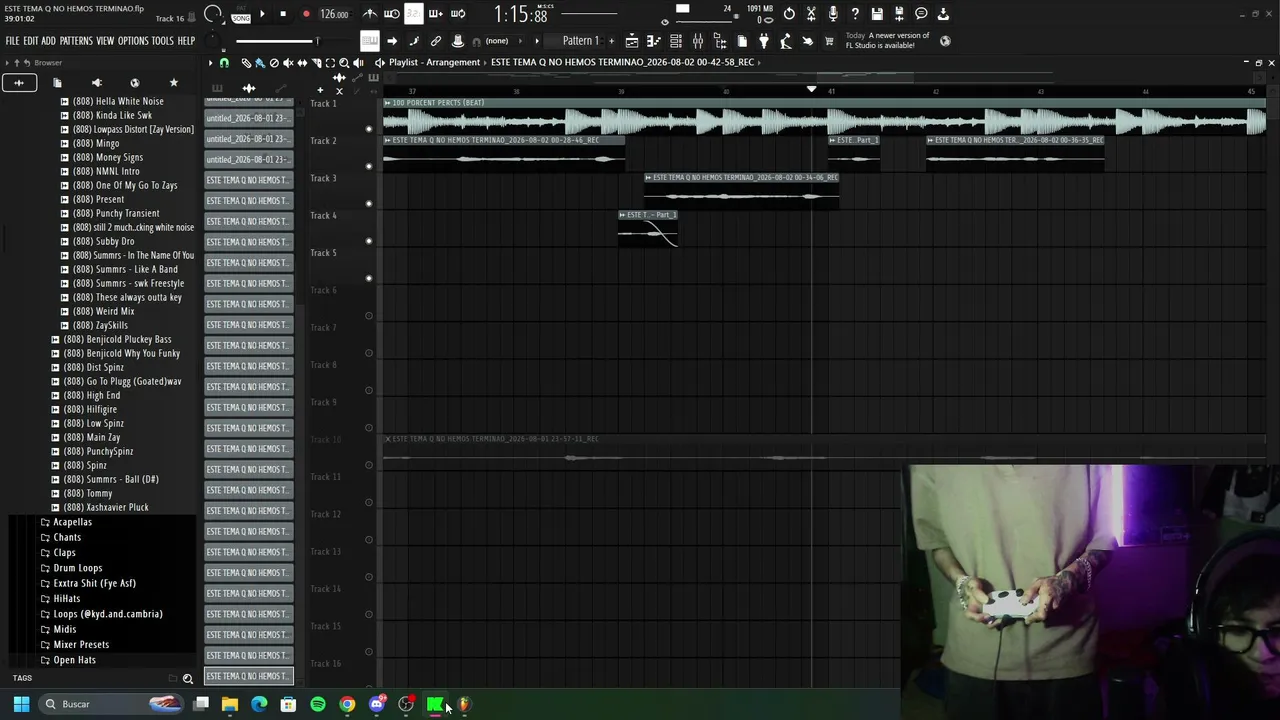Open the plugin picker plug icon
Viewport: 1280px width, 720px height.
point(763,41)
